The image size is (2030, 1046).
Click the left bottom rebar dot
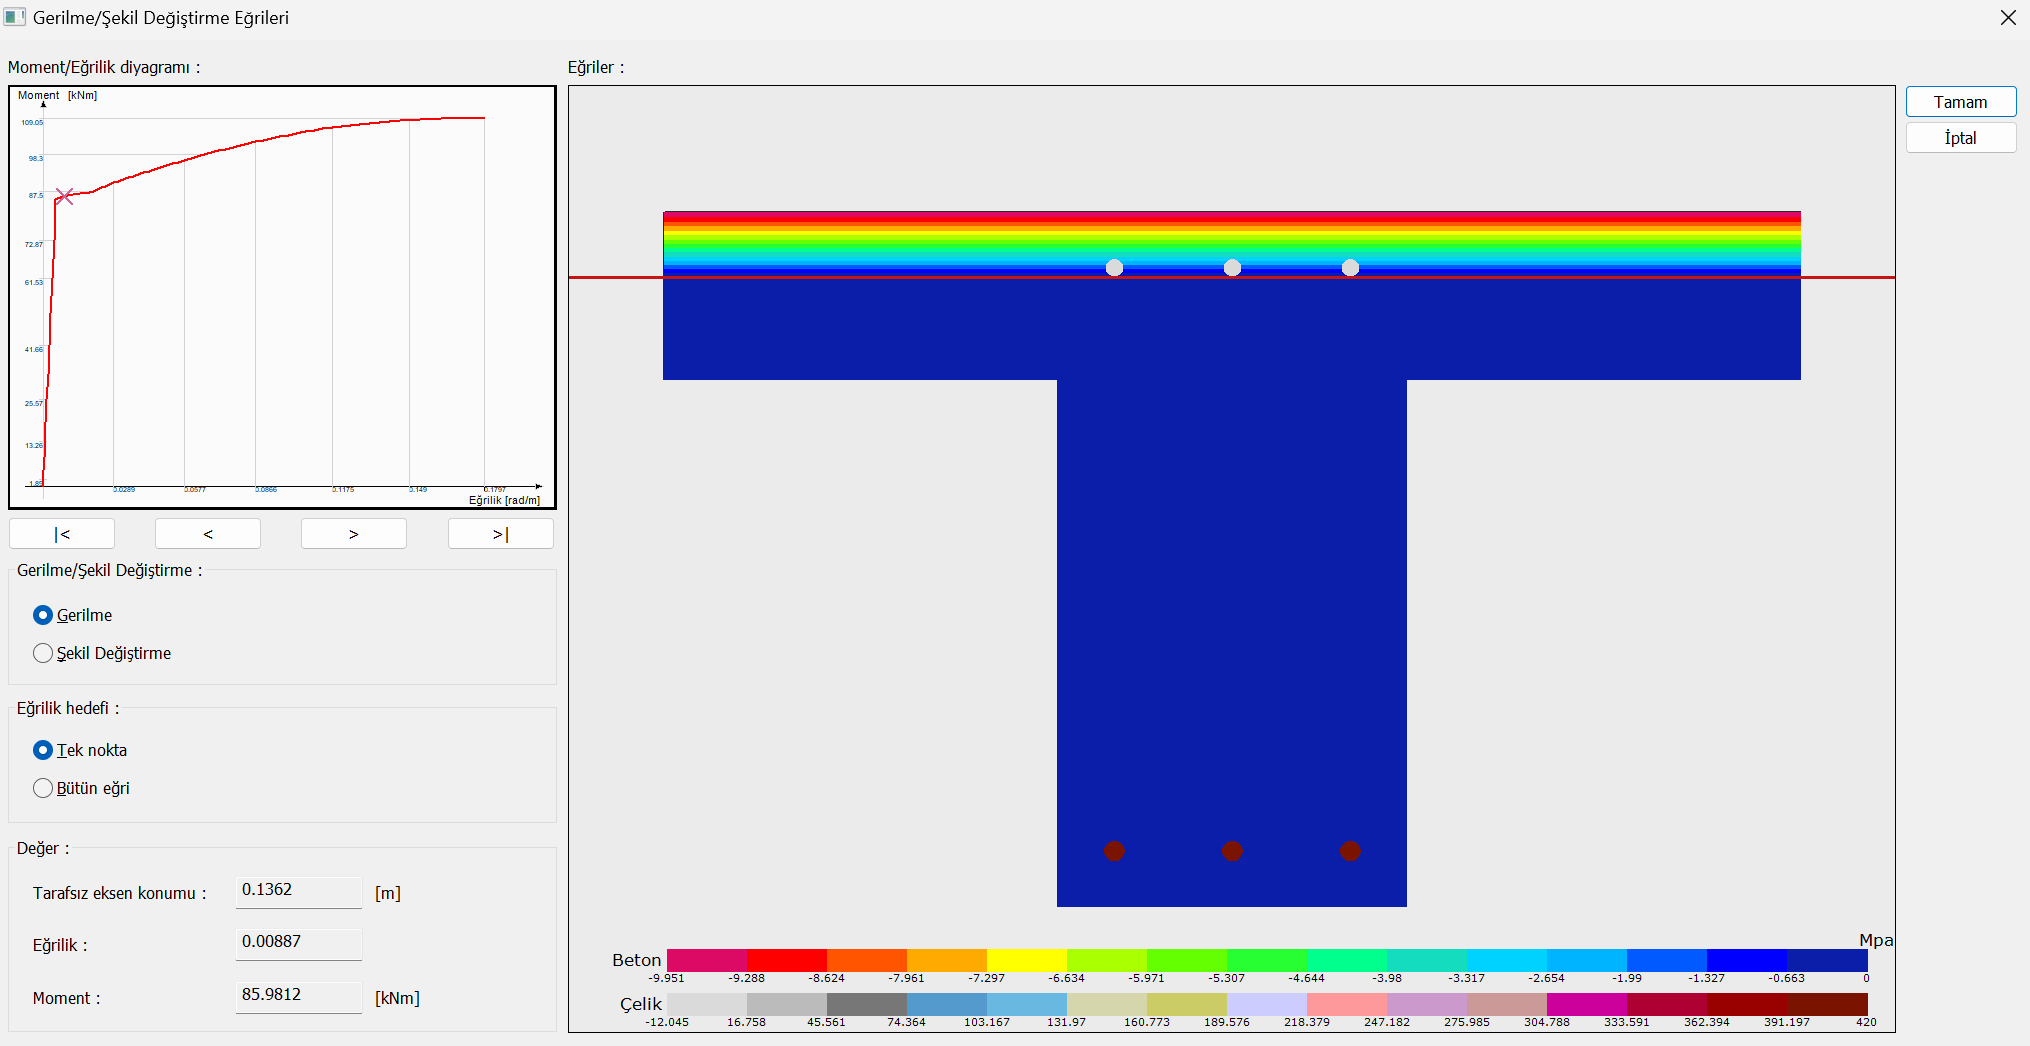1114,851
